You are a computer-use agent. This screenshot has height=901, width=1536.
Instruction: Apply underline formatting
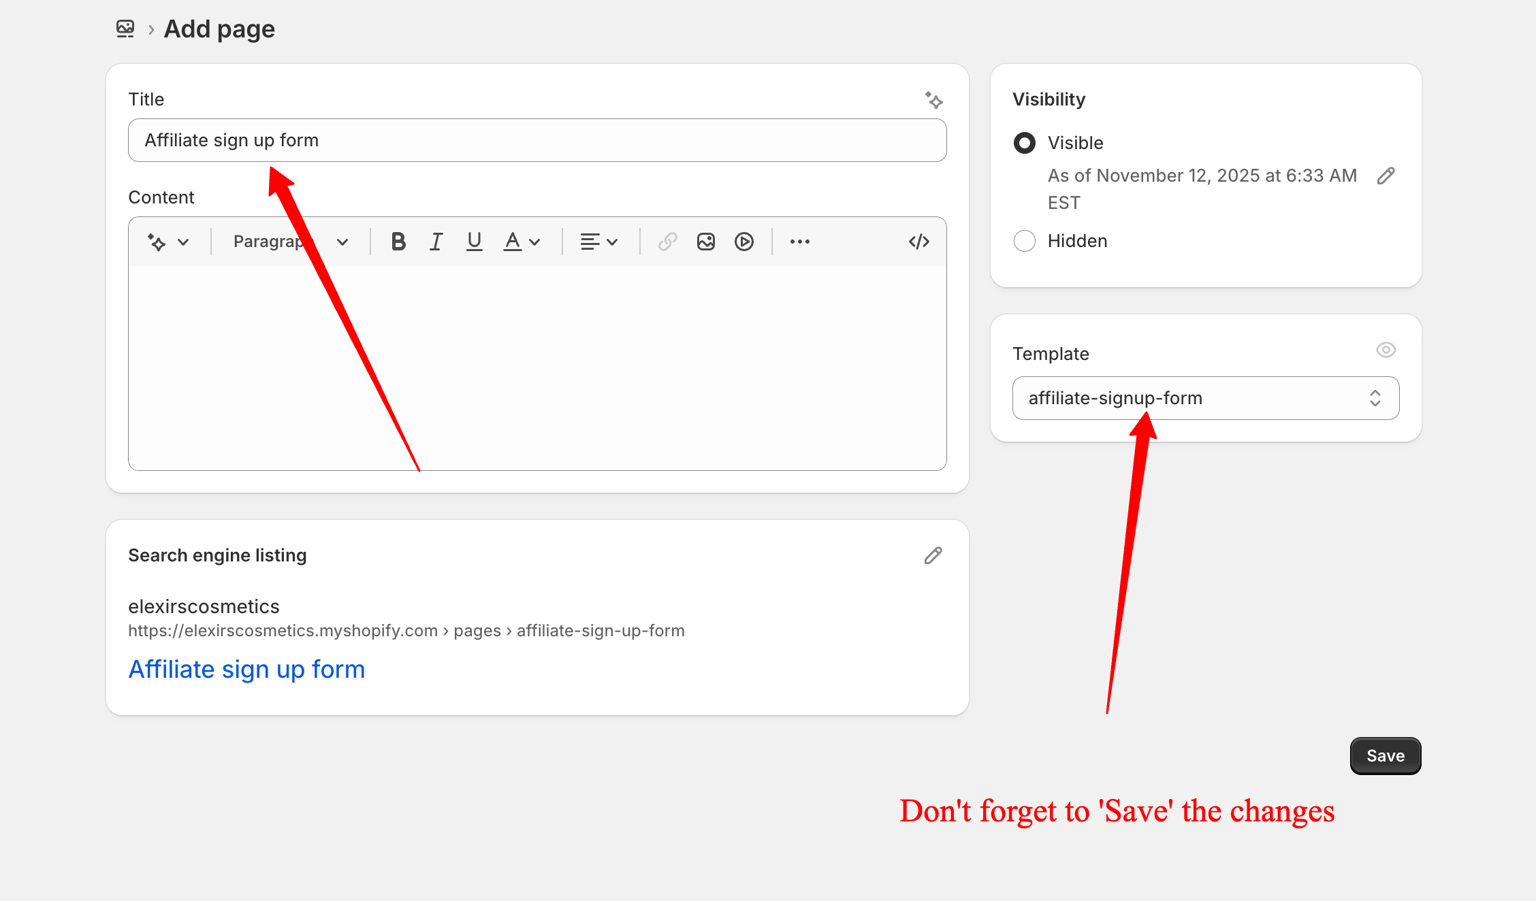pos(474,242)
